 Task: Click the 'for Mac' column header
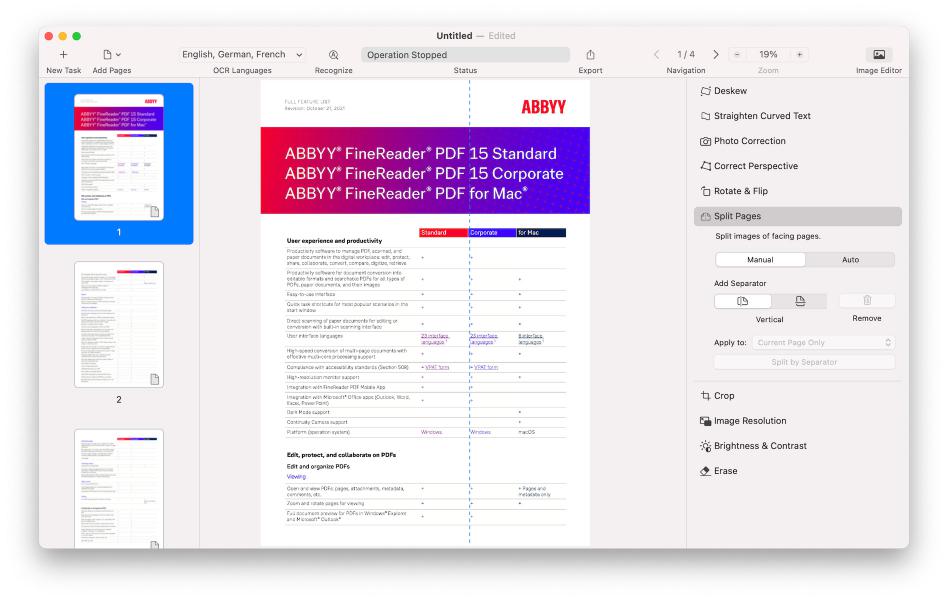click(x=542, y=233)
